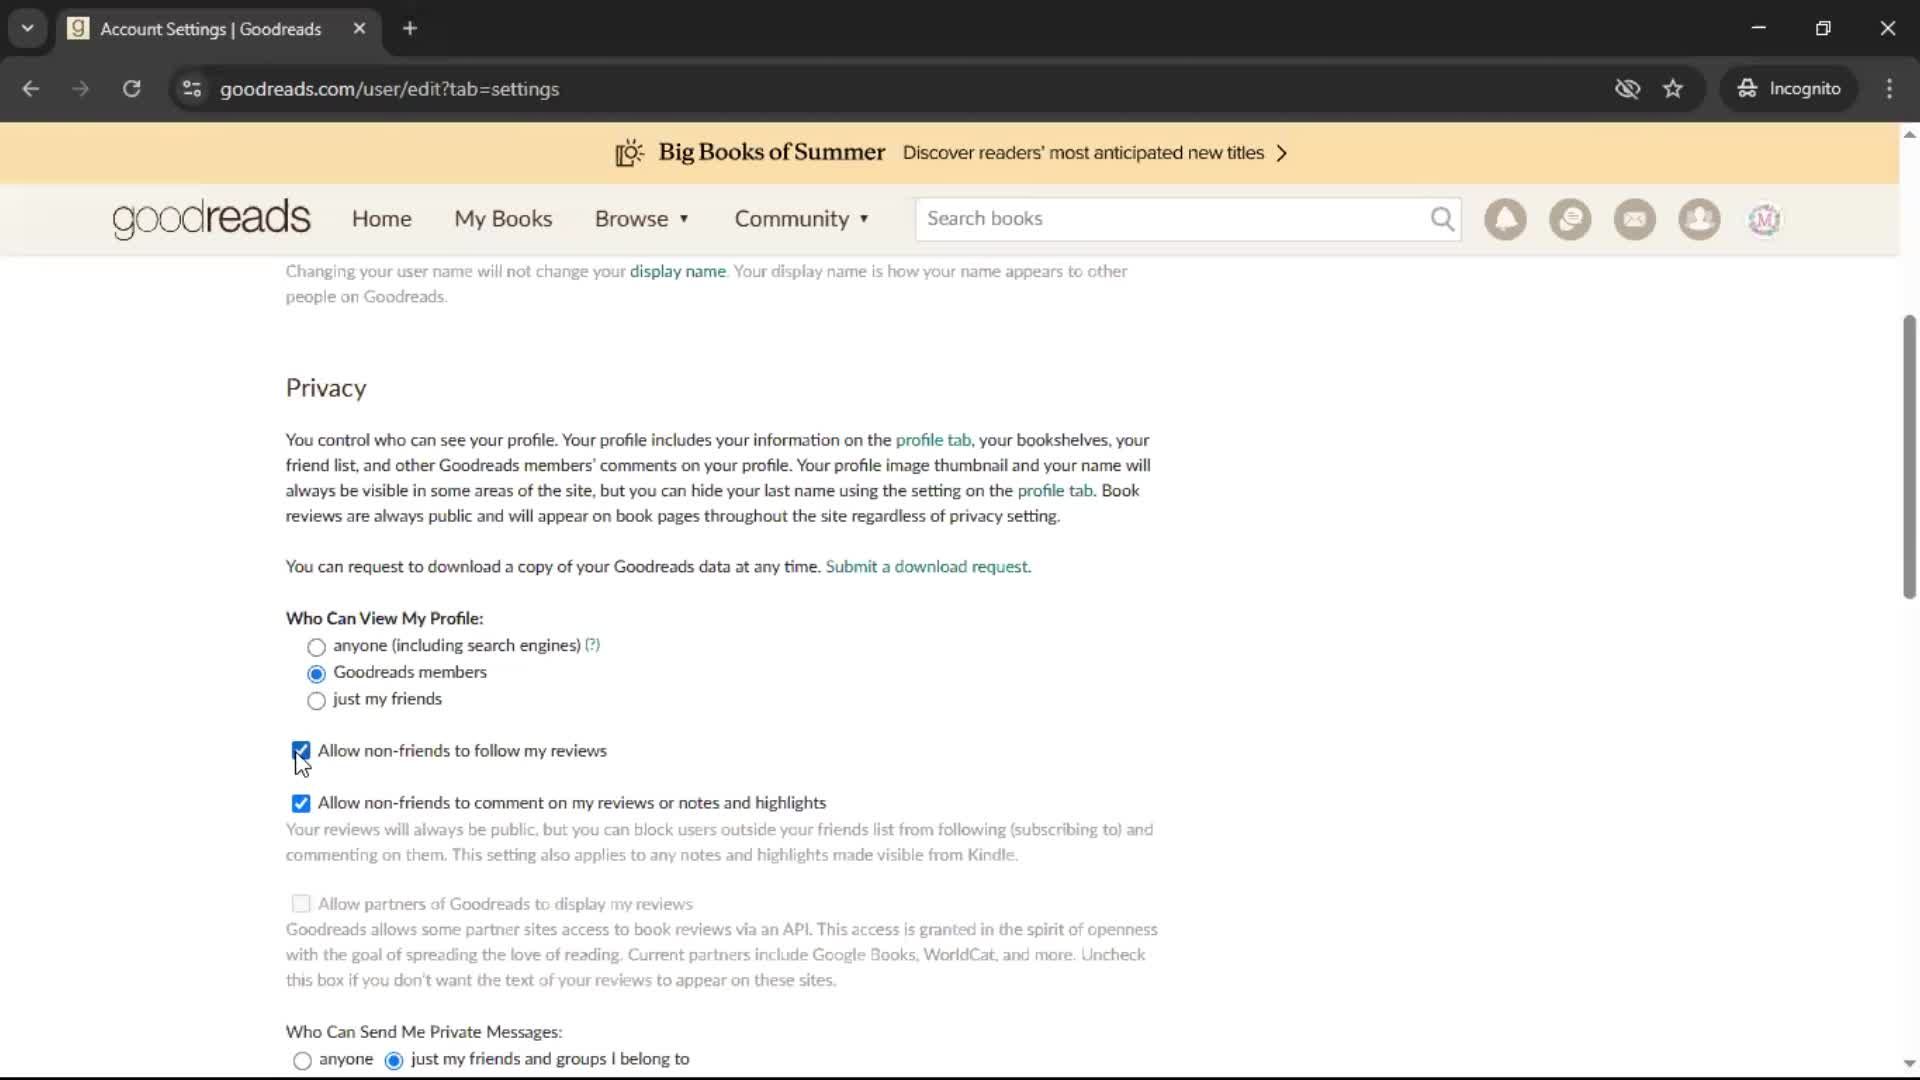Toggle 'Allow non-friends to follow my reviews'
Image resolution: width=1920 pixels, height=1080 pixels.
click(x=301, y=751)
